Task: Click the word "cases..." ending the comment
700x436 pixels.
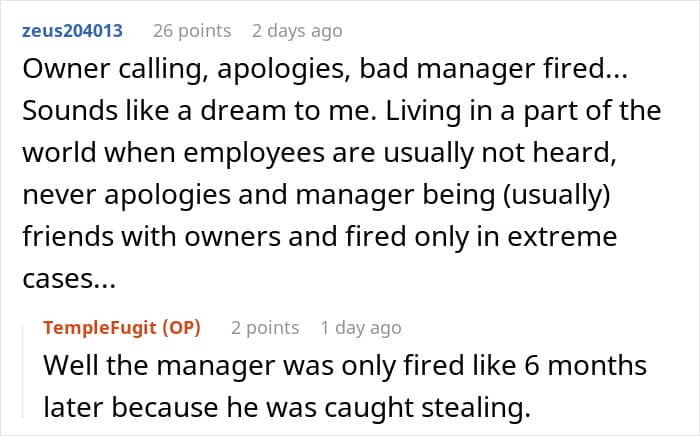Action: [69, 280]
